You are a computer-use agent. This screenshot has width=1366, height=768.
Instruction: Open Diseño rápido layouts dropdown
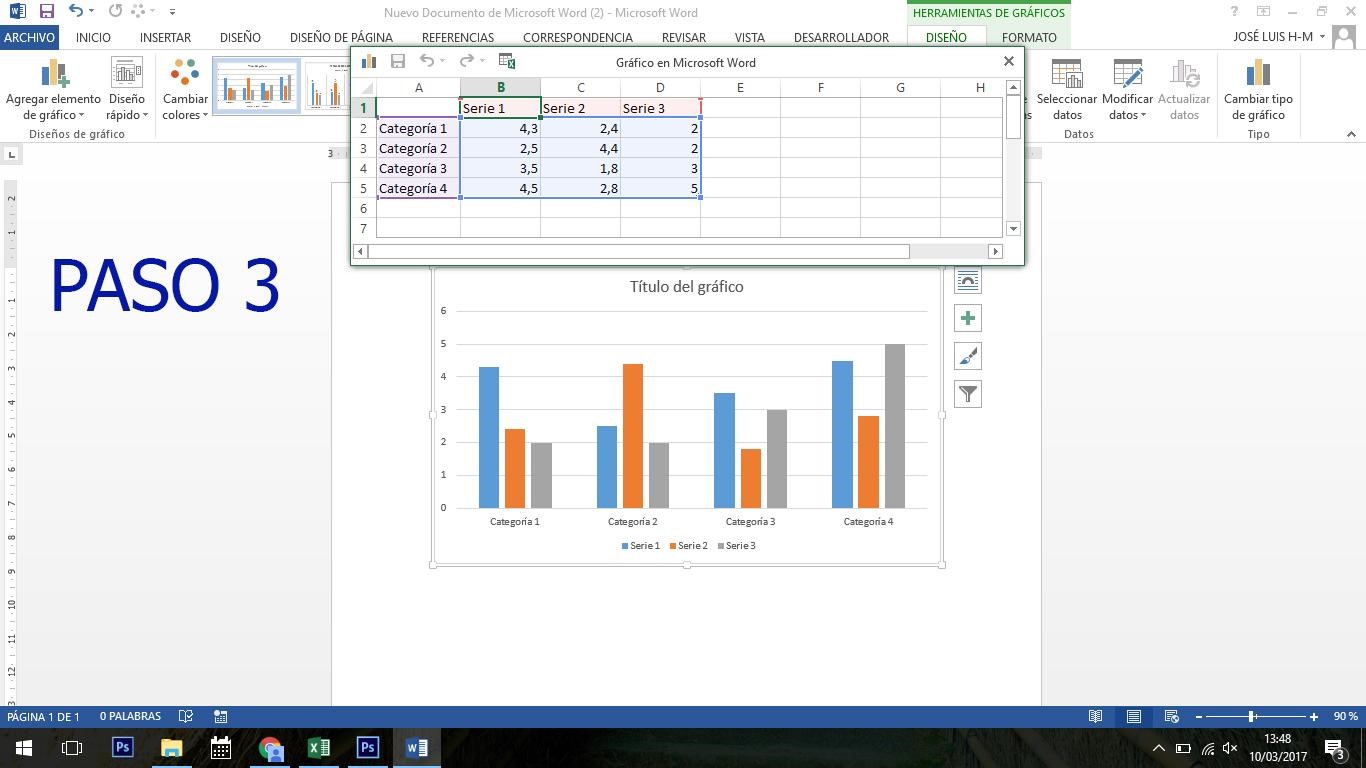coord(127,89)
